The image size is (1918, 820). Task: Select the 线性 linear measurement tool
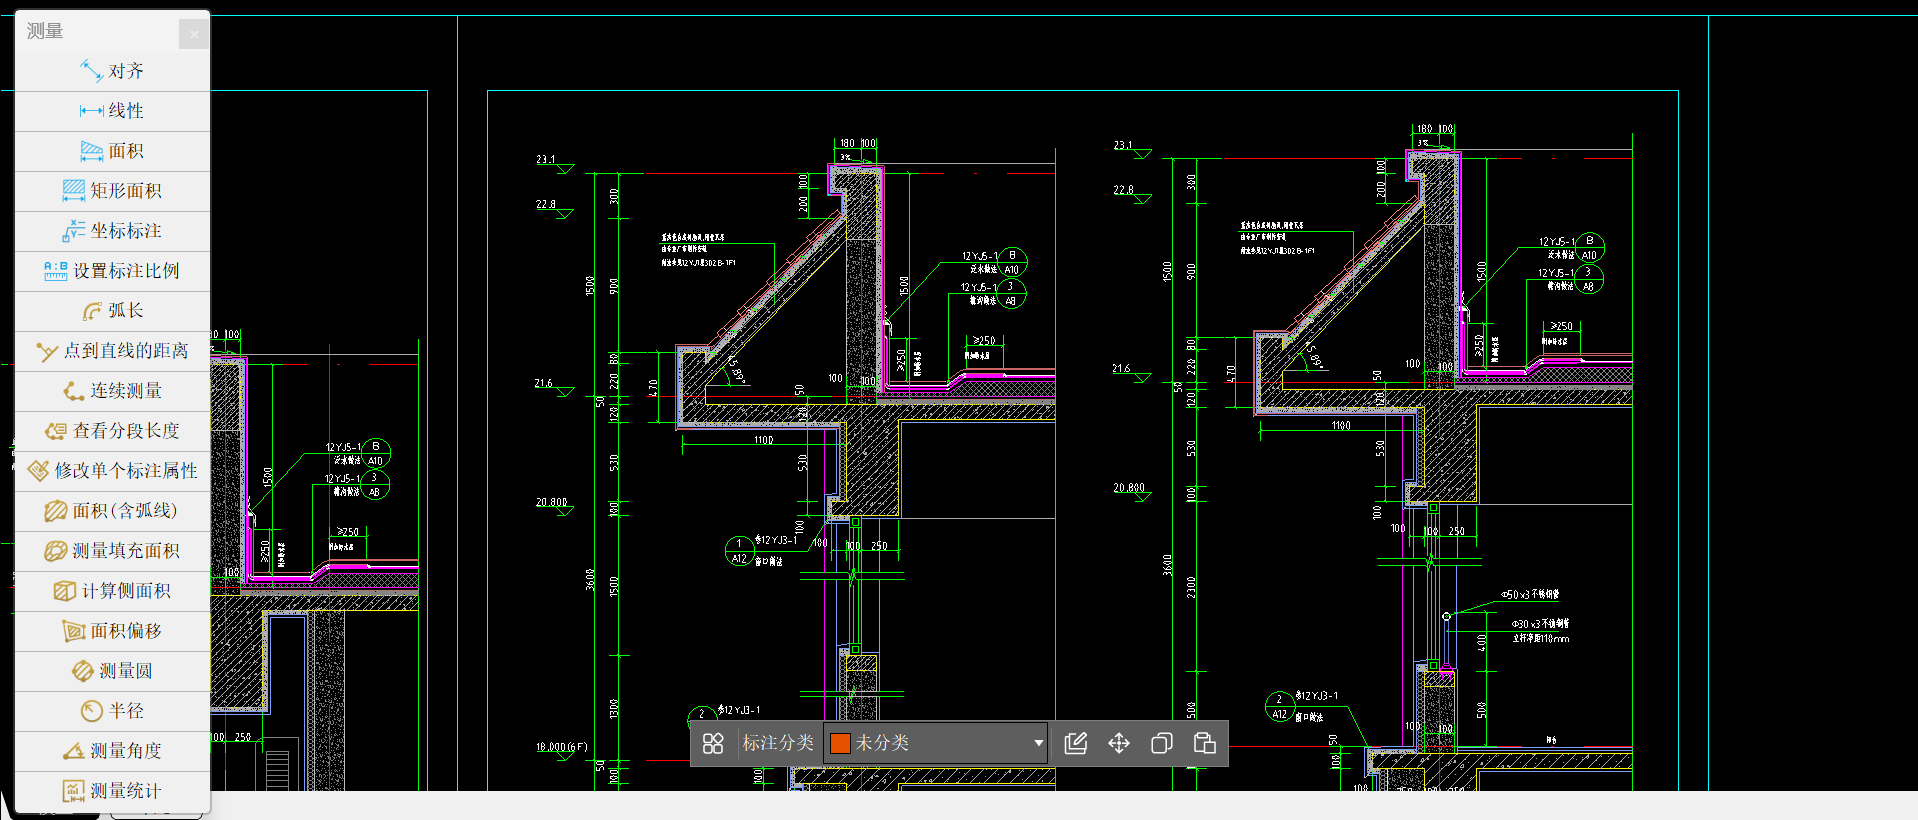tap(112, 111)
